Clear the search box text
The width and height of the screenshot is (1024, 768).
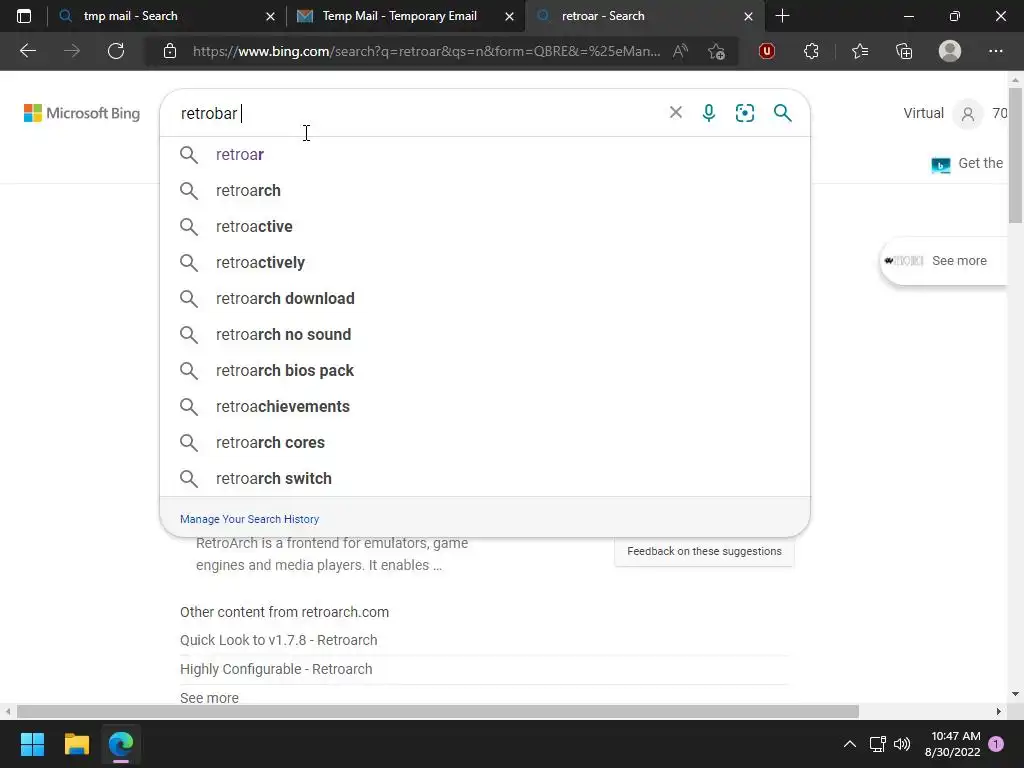(676, 112)
